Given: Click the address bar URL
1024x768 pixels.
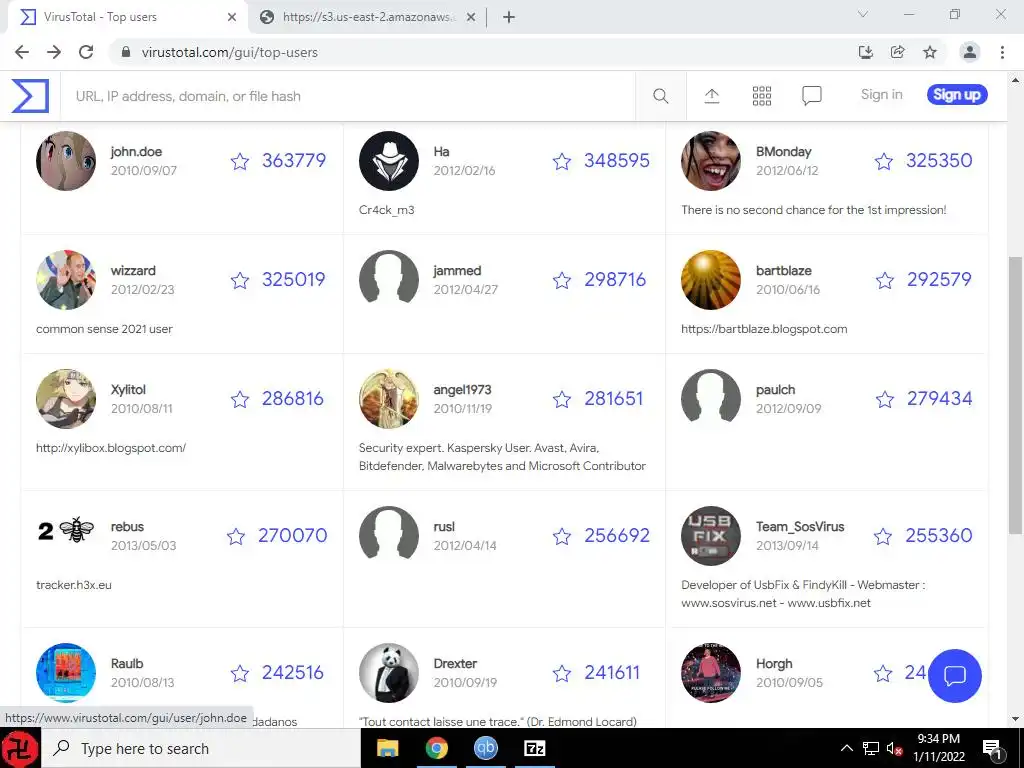Looking at the screenshot, I should (x=229, y=52).
